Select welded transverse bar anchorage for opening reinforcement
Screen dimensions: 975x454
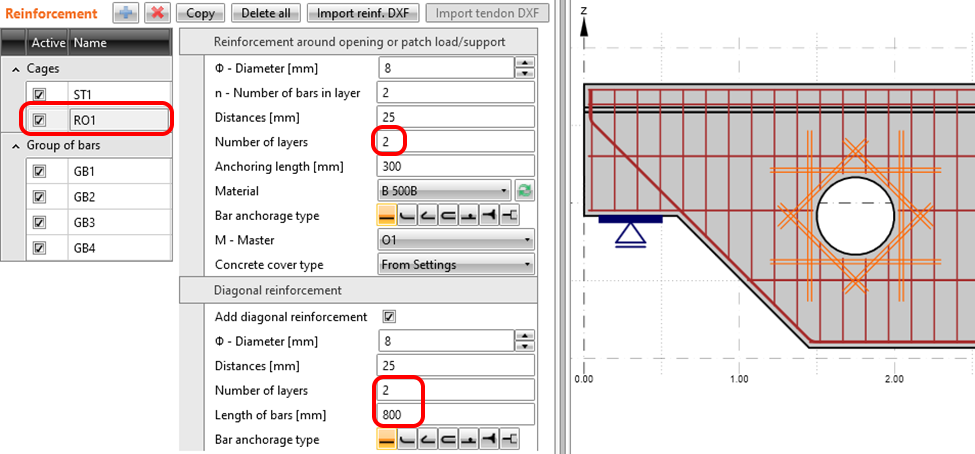(469, 216)
